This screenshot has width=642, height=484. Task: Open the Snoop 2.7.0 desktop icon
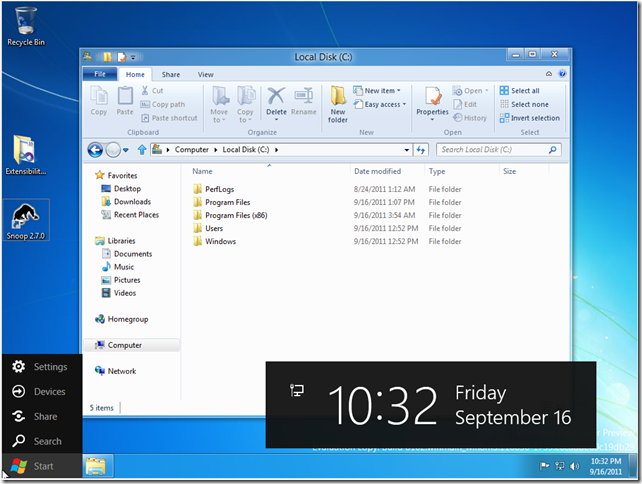[26, 220]
